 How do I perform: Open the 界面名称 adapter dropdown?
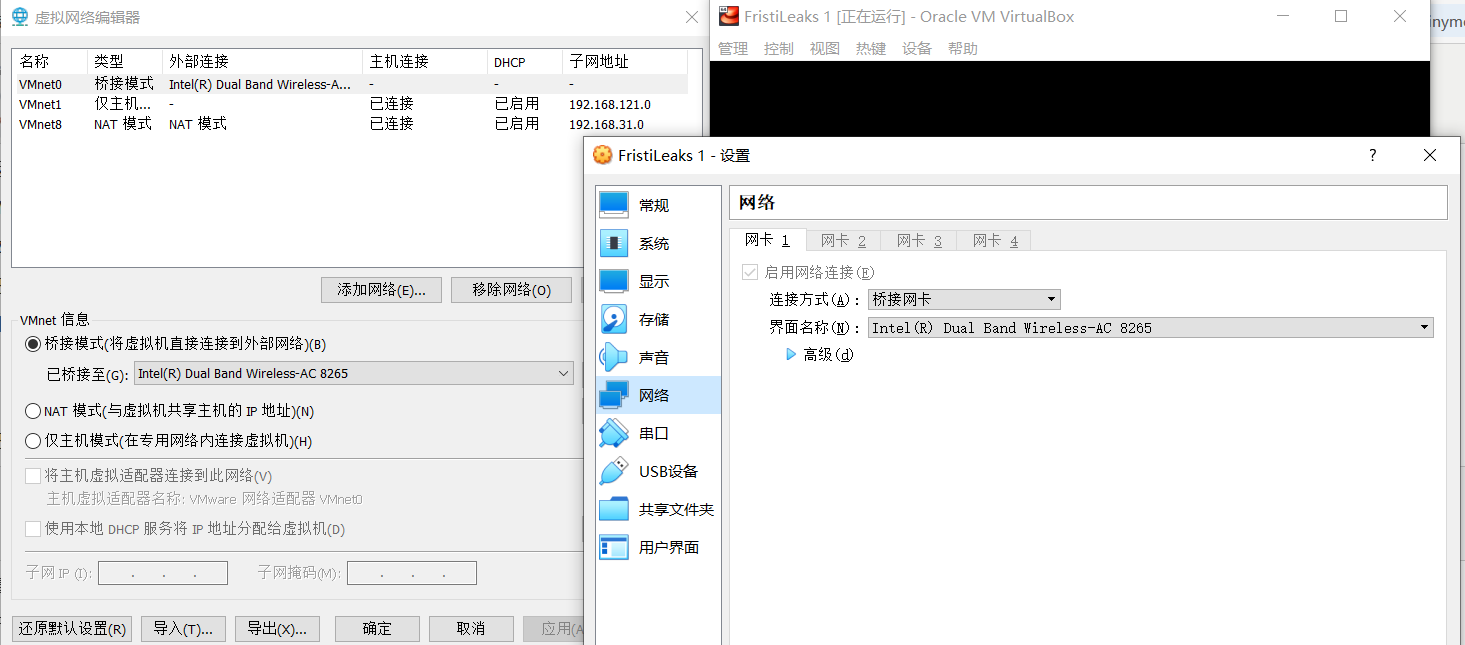click(1150, 328)
